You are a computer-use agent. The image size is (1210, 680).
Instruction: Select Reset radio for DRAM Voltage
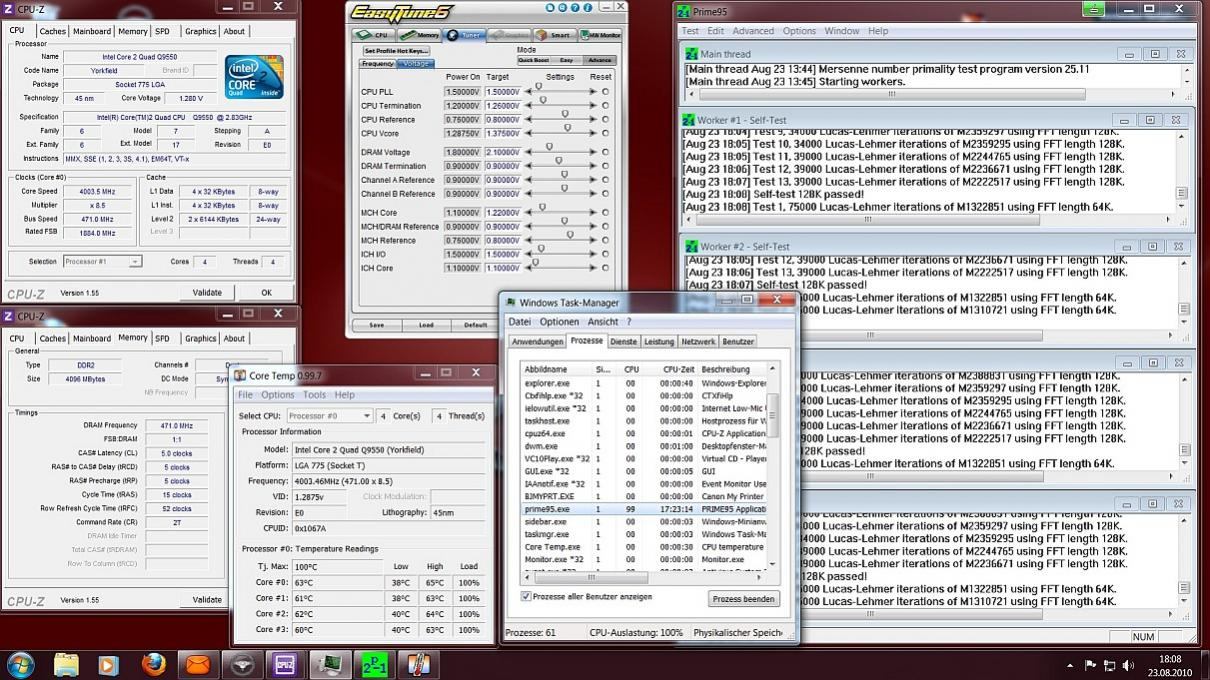pyautogui.click(x=604, y=152)
